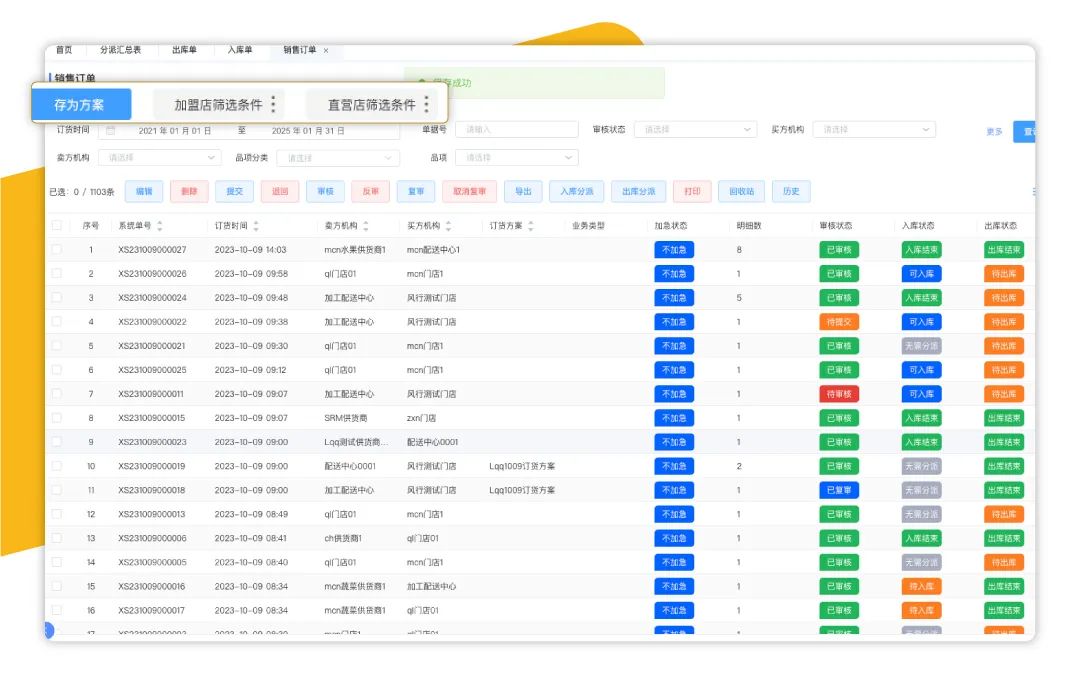Check the box for order XS231009000027
The width and height of the screenshot is (1080, 692).
[x=57, y=250]
